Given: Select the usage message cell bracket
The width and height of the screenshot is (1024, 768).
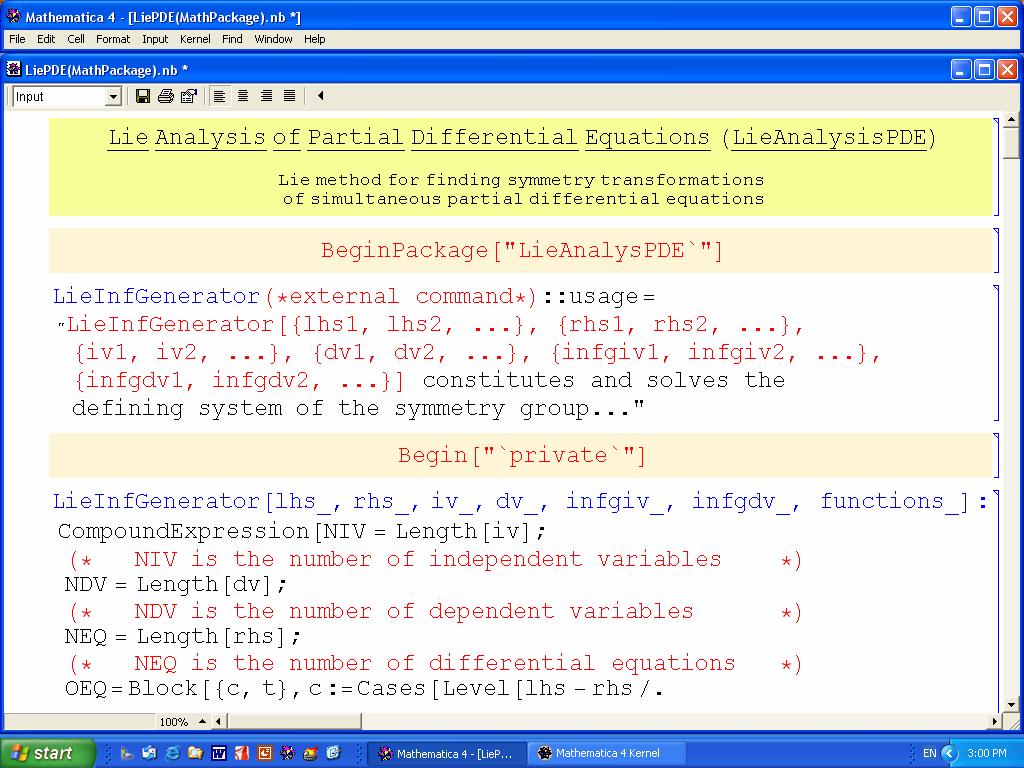Looking at the screenshot, I should click(x=996, y=353).
